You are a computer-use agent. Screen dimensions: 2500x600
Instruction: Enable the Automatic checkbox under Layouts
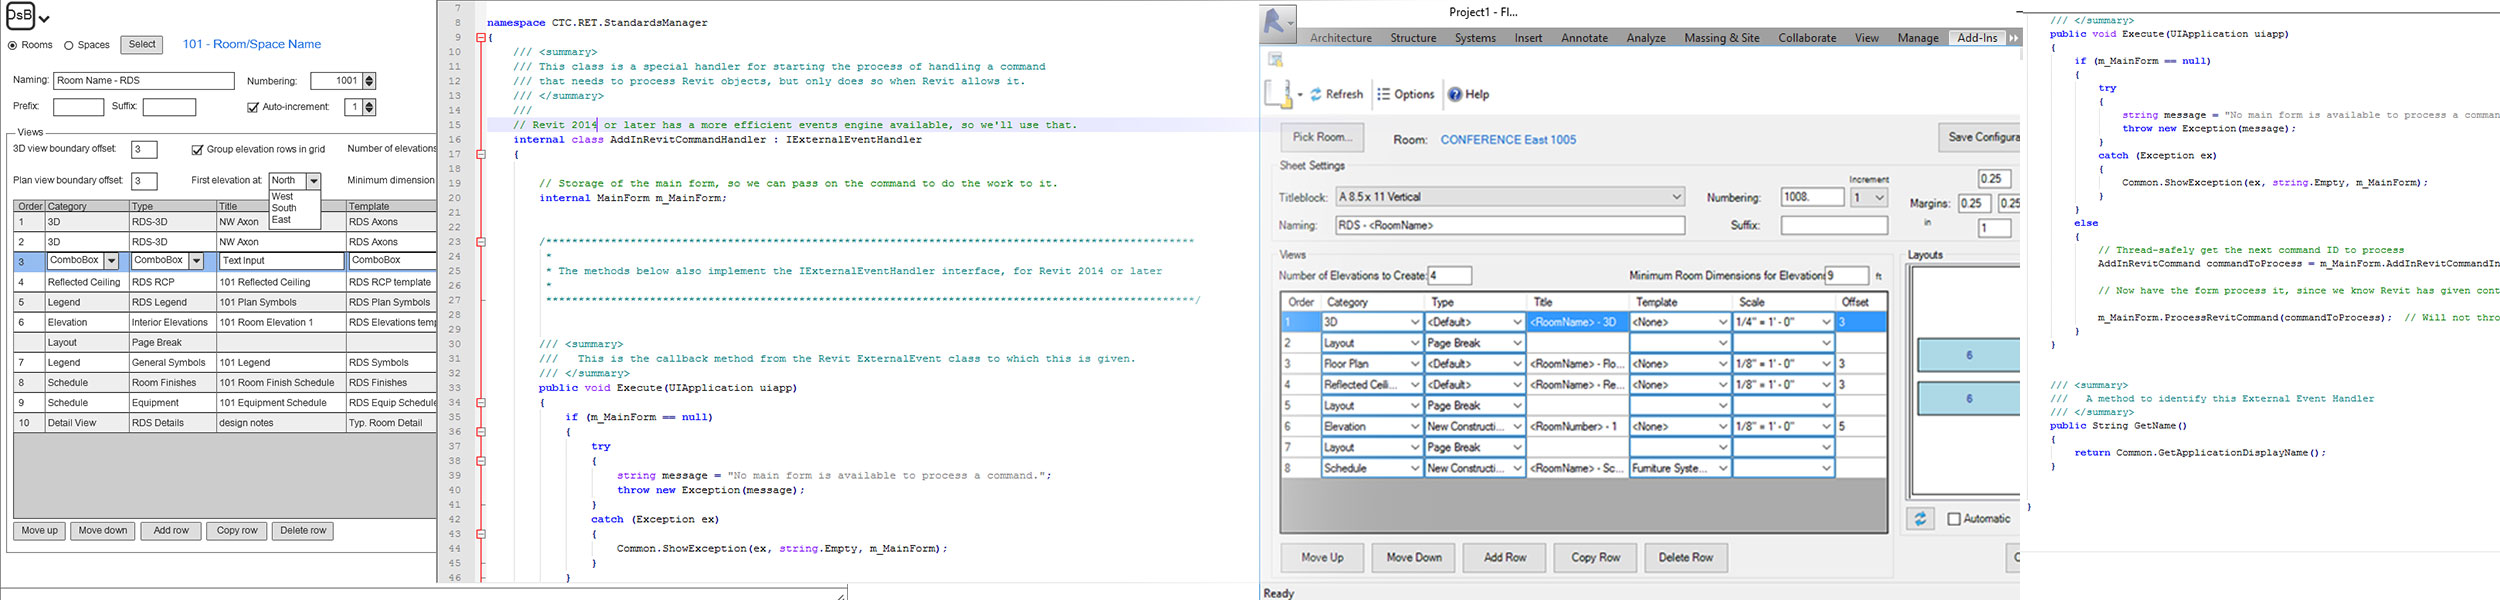click(1954, 519)
